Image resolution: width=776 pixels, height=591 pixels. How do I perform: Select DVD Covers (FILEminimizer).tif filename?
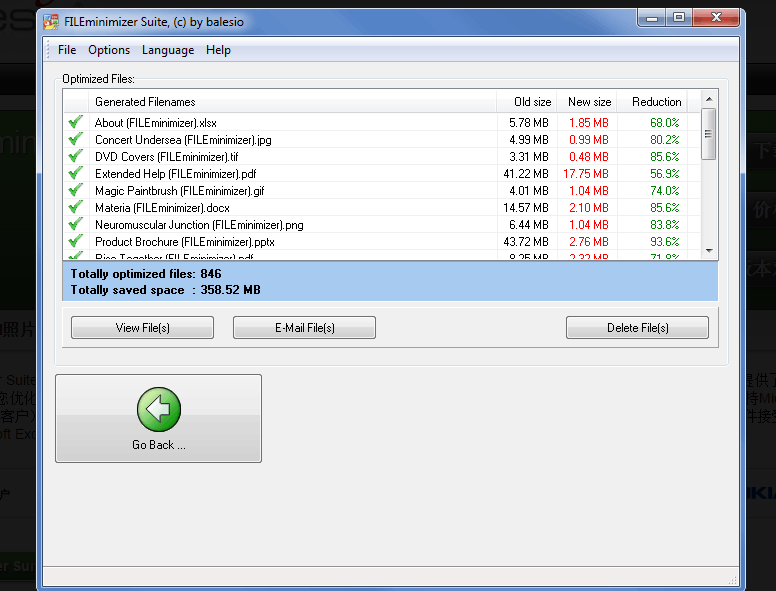click(167, 157)
